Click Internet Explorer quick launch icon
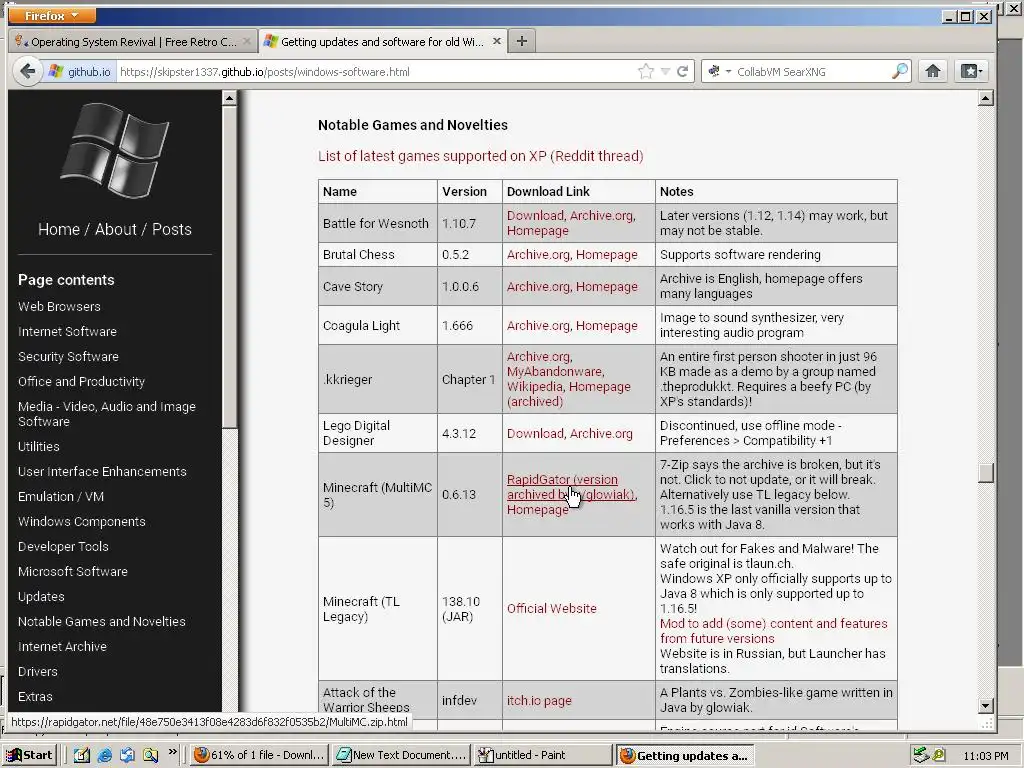This screenshot has width=1024, height=768. pos(104,755)
